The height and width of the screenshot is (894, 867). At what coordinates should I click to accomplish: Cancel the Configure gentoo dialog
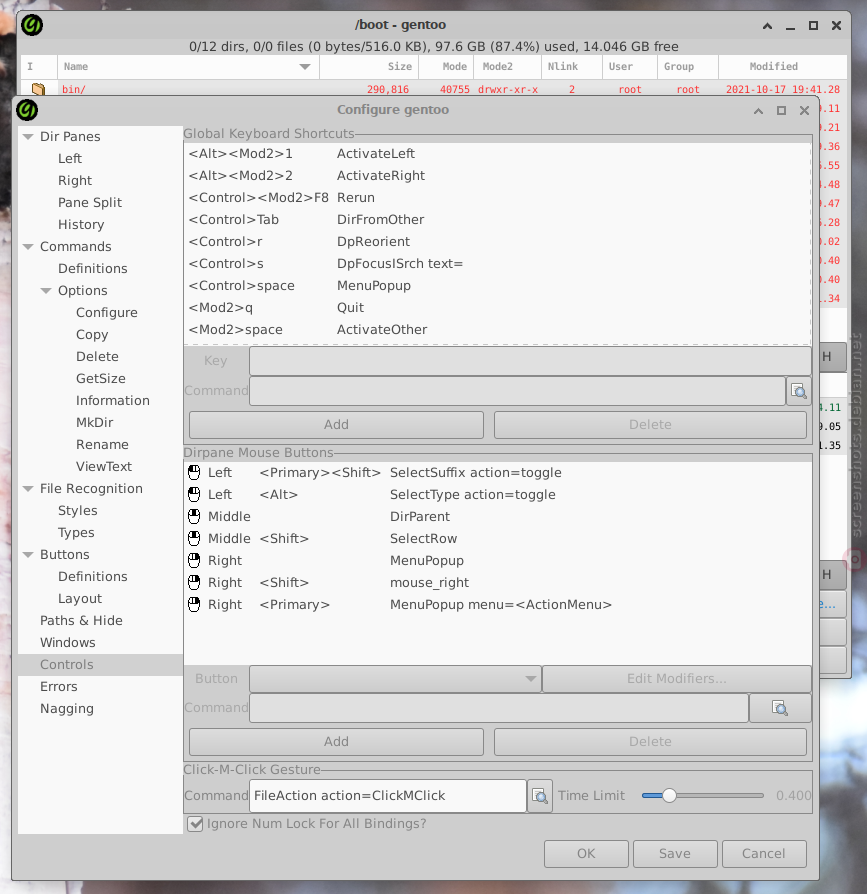click(x=764, y=854)
